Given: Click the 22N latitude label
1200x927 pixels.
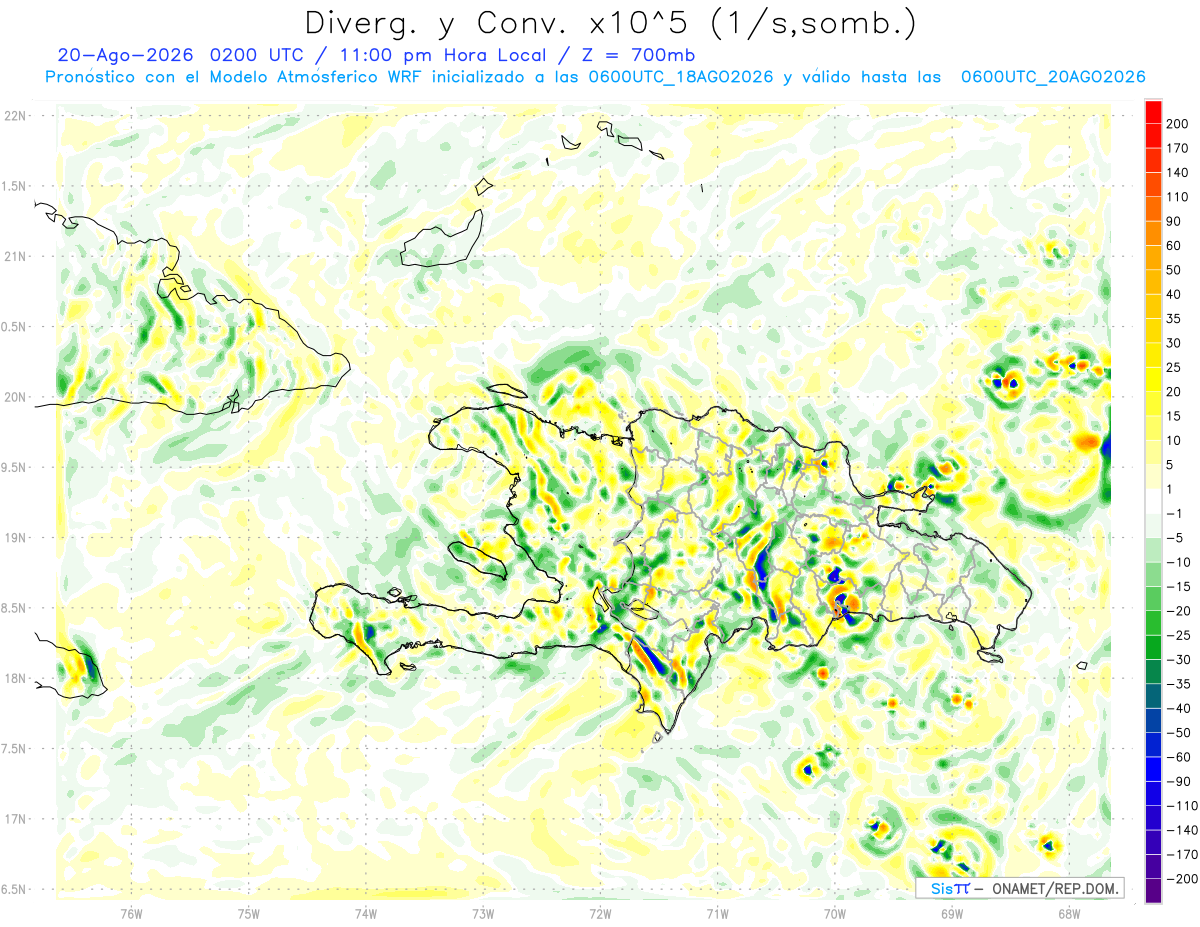Looking at the screenshot, I should coord(15,116).
